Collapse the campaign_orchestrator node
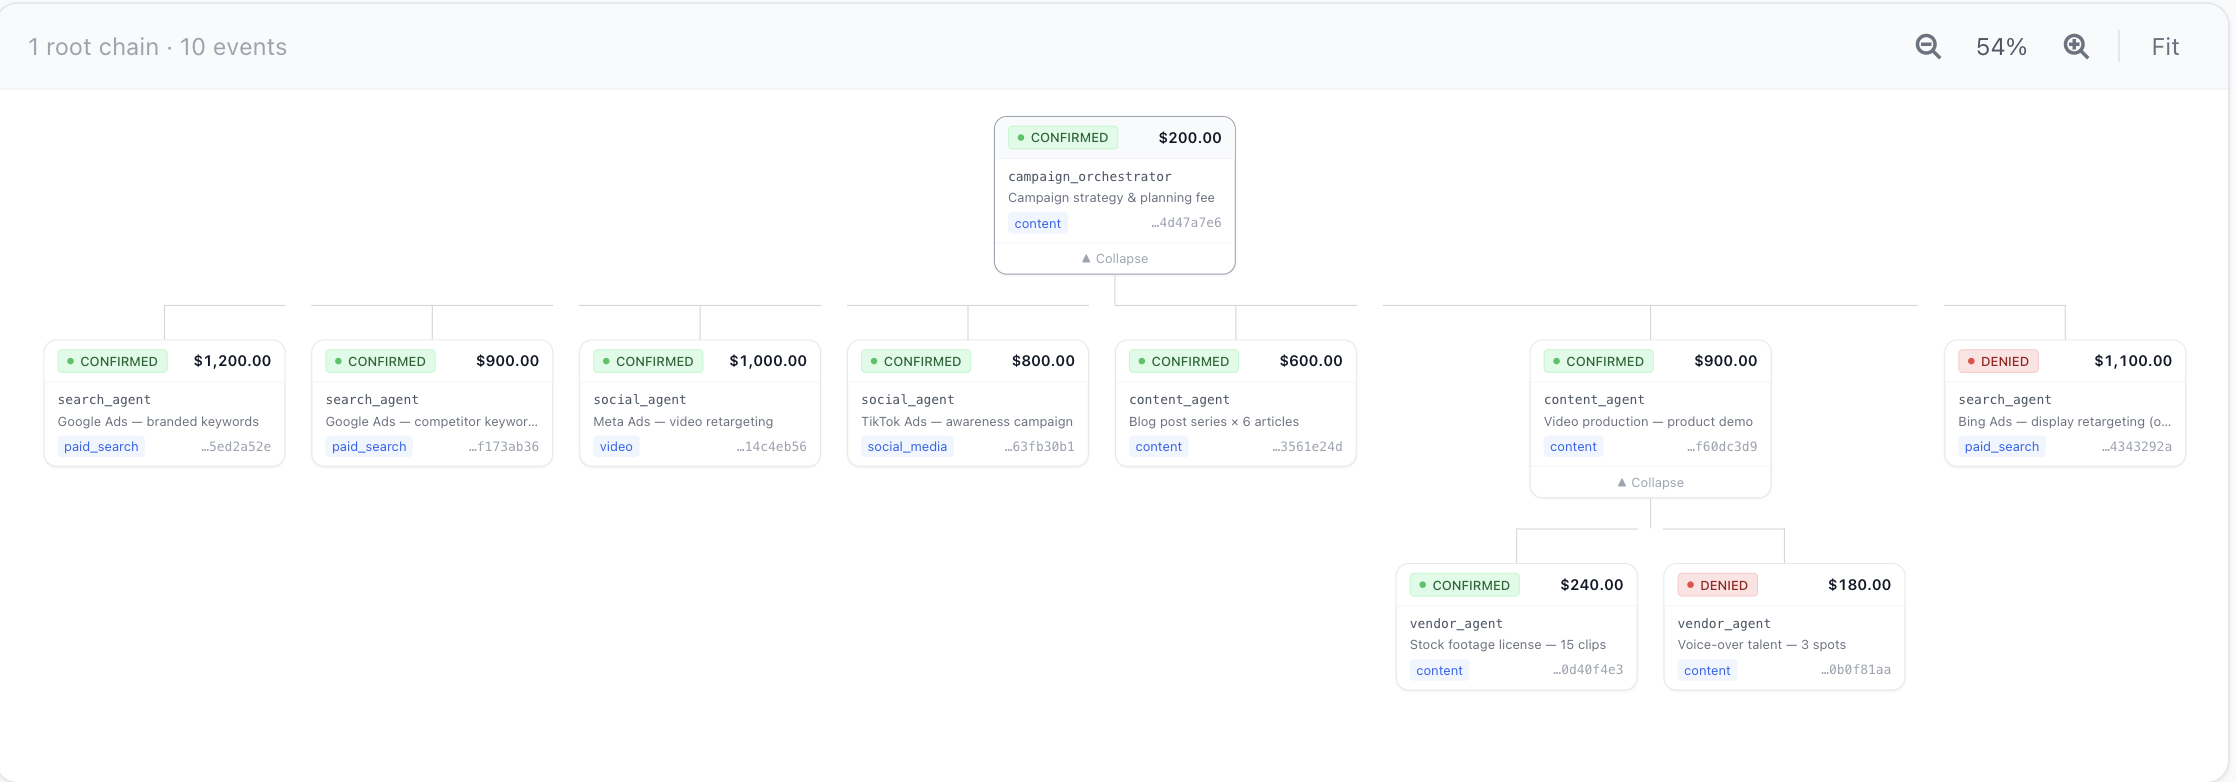2236x782 pixels. [x=1115, y=258]
